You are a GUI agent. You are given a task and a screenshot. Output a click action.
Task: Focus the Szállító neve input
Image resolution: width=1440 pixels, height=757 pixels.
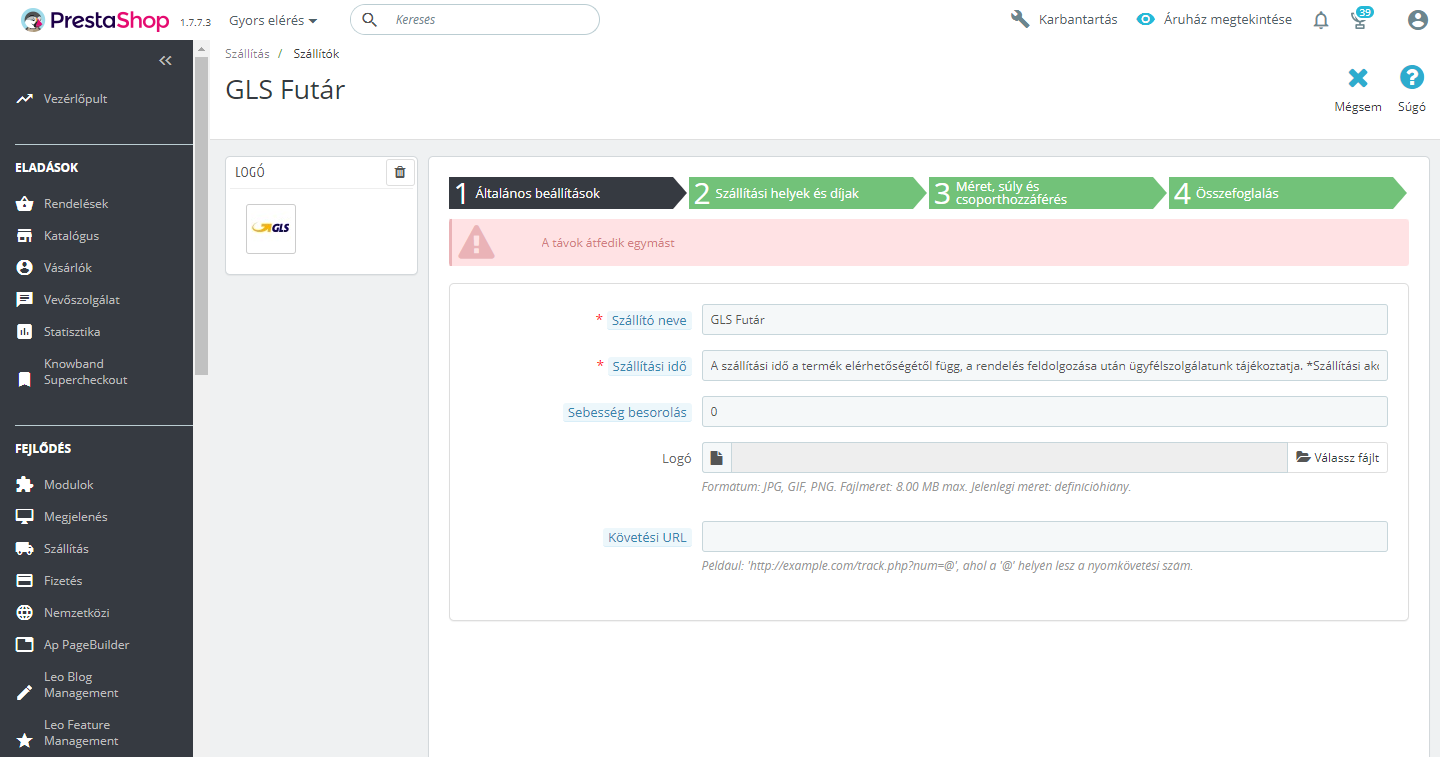click(1045, 319)
